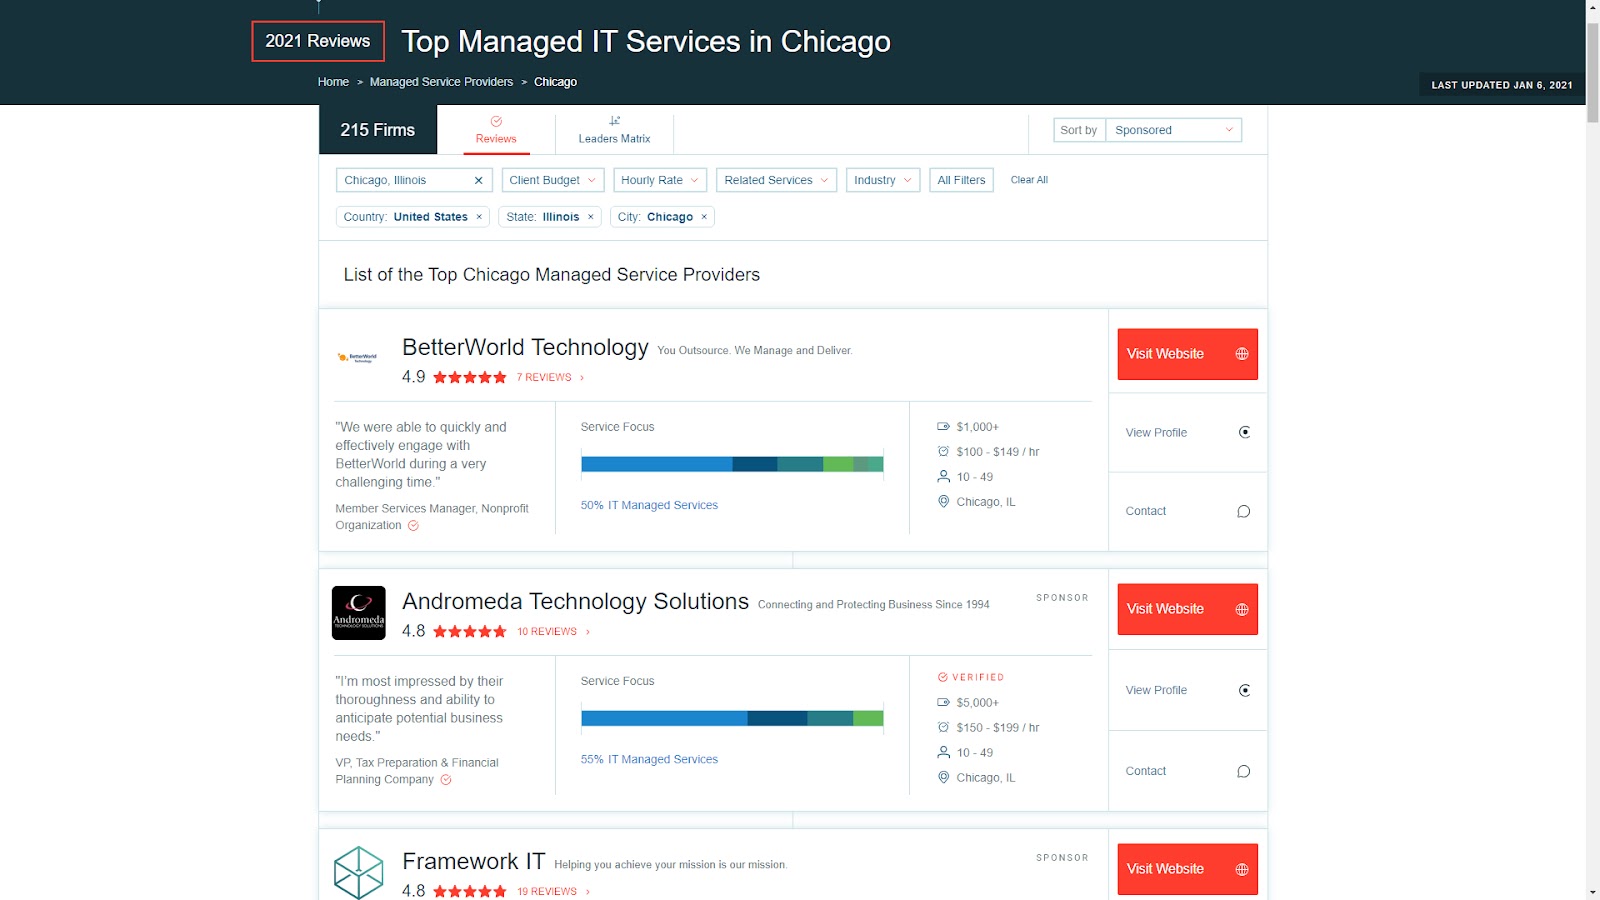Click the location pin beside Andromeda's Chicago, IL
This screenshot has width=1600, height=900.
(943, 778)
